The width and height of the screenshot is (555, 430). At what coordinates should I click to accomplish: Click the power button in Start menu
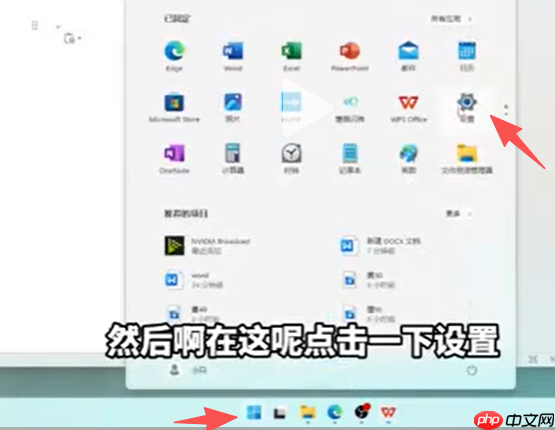point(471,370)
